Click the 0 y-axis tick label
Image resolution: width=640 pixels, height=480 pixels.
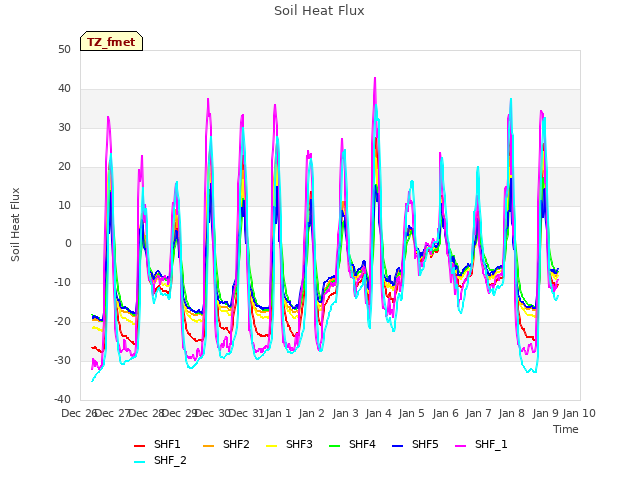(x=68, y=244)
